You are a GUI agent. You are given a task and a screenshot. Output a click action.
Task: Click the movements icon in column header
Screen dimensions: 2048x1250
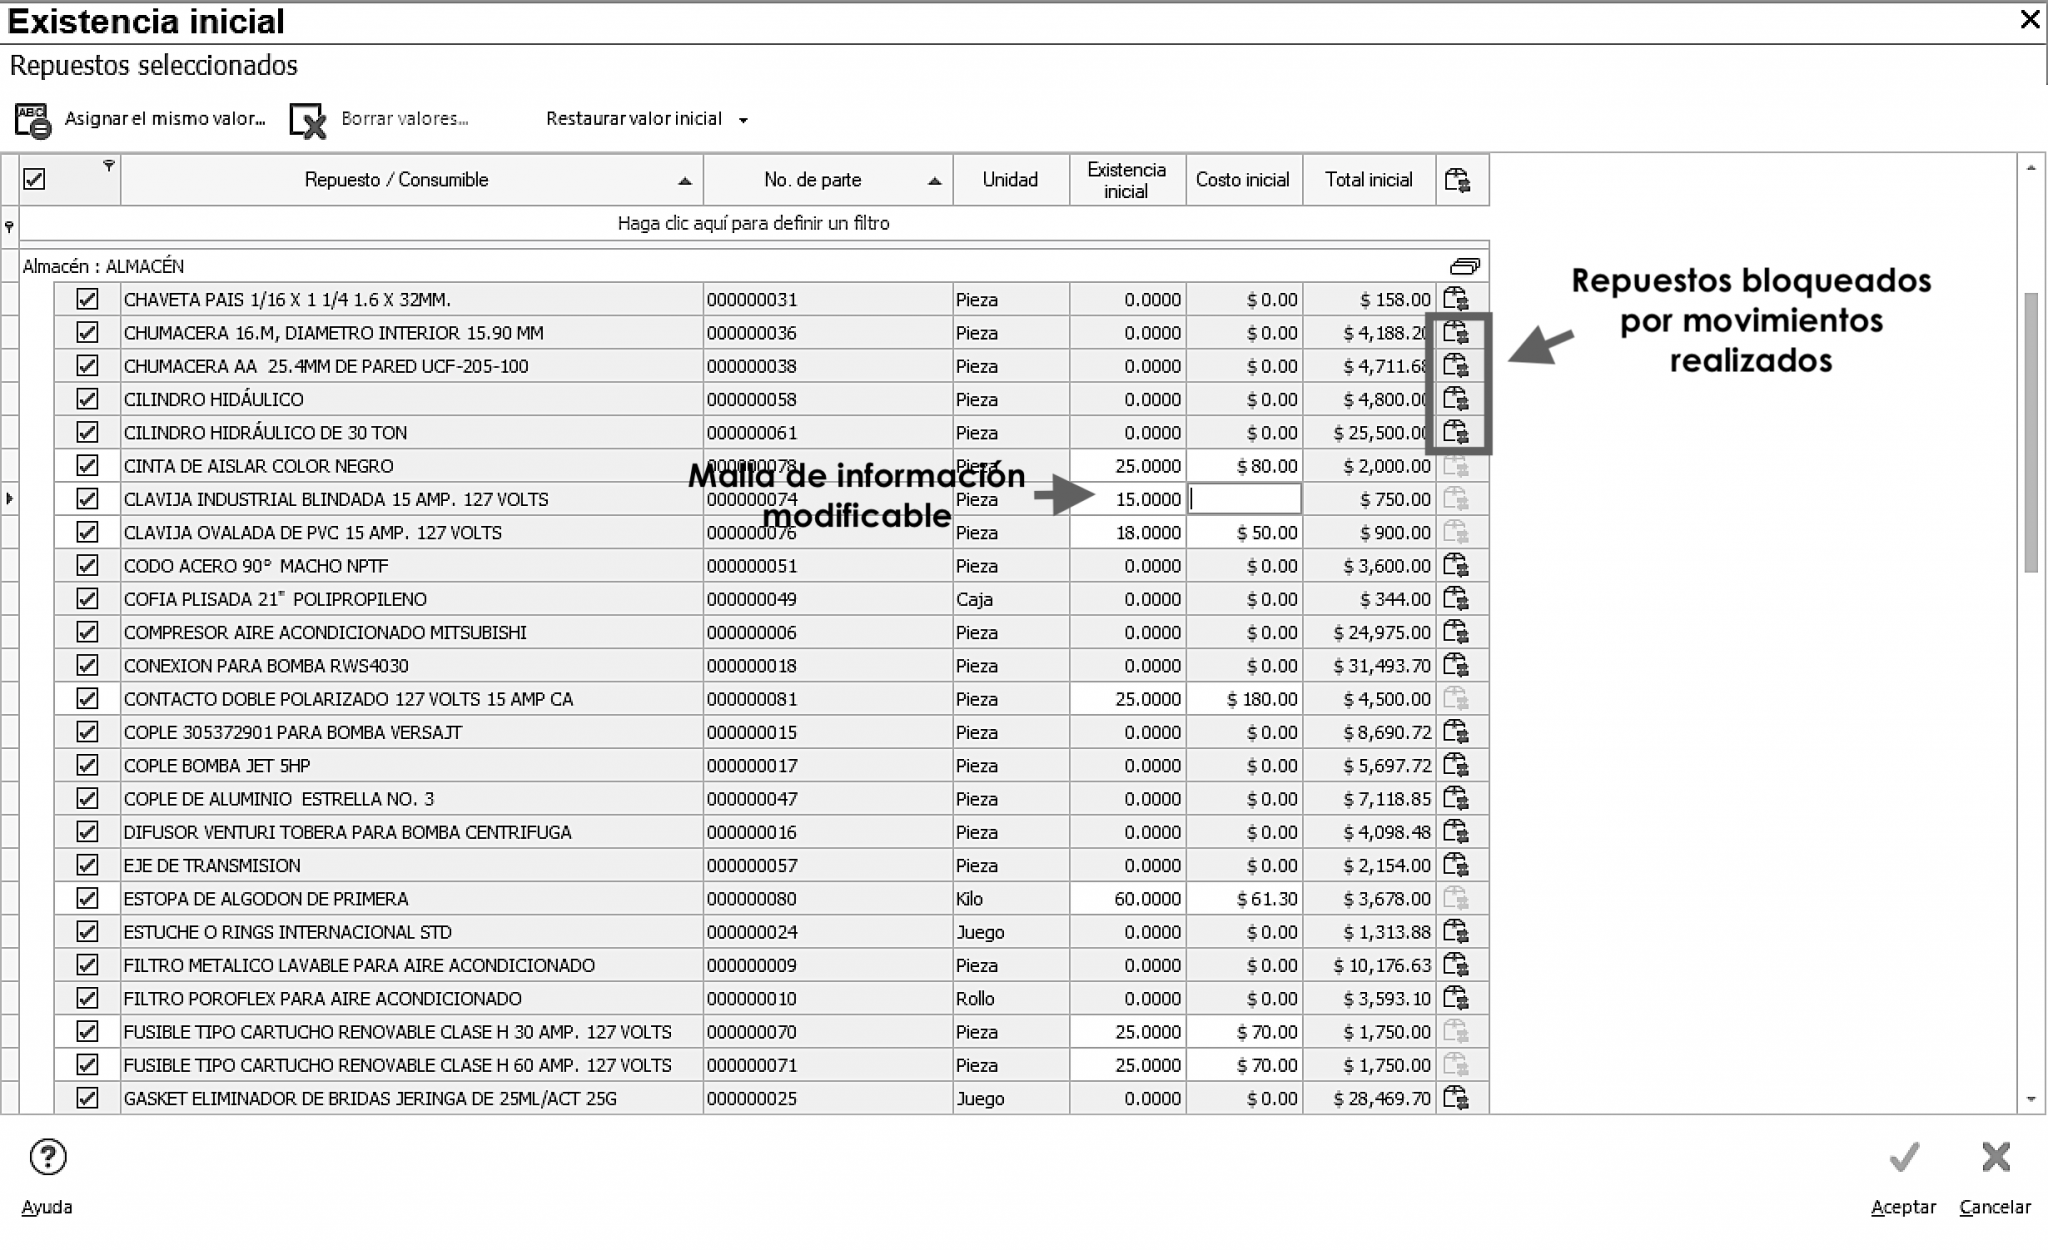click(x=1457, y=180)
